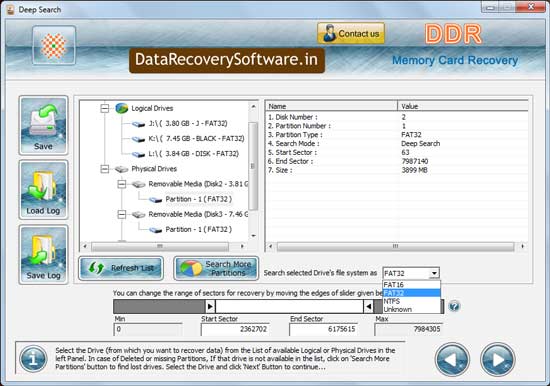Click the Save Log icon button

[x=43, y=254]
